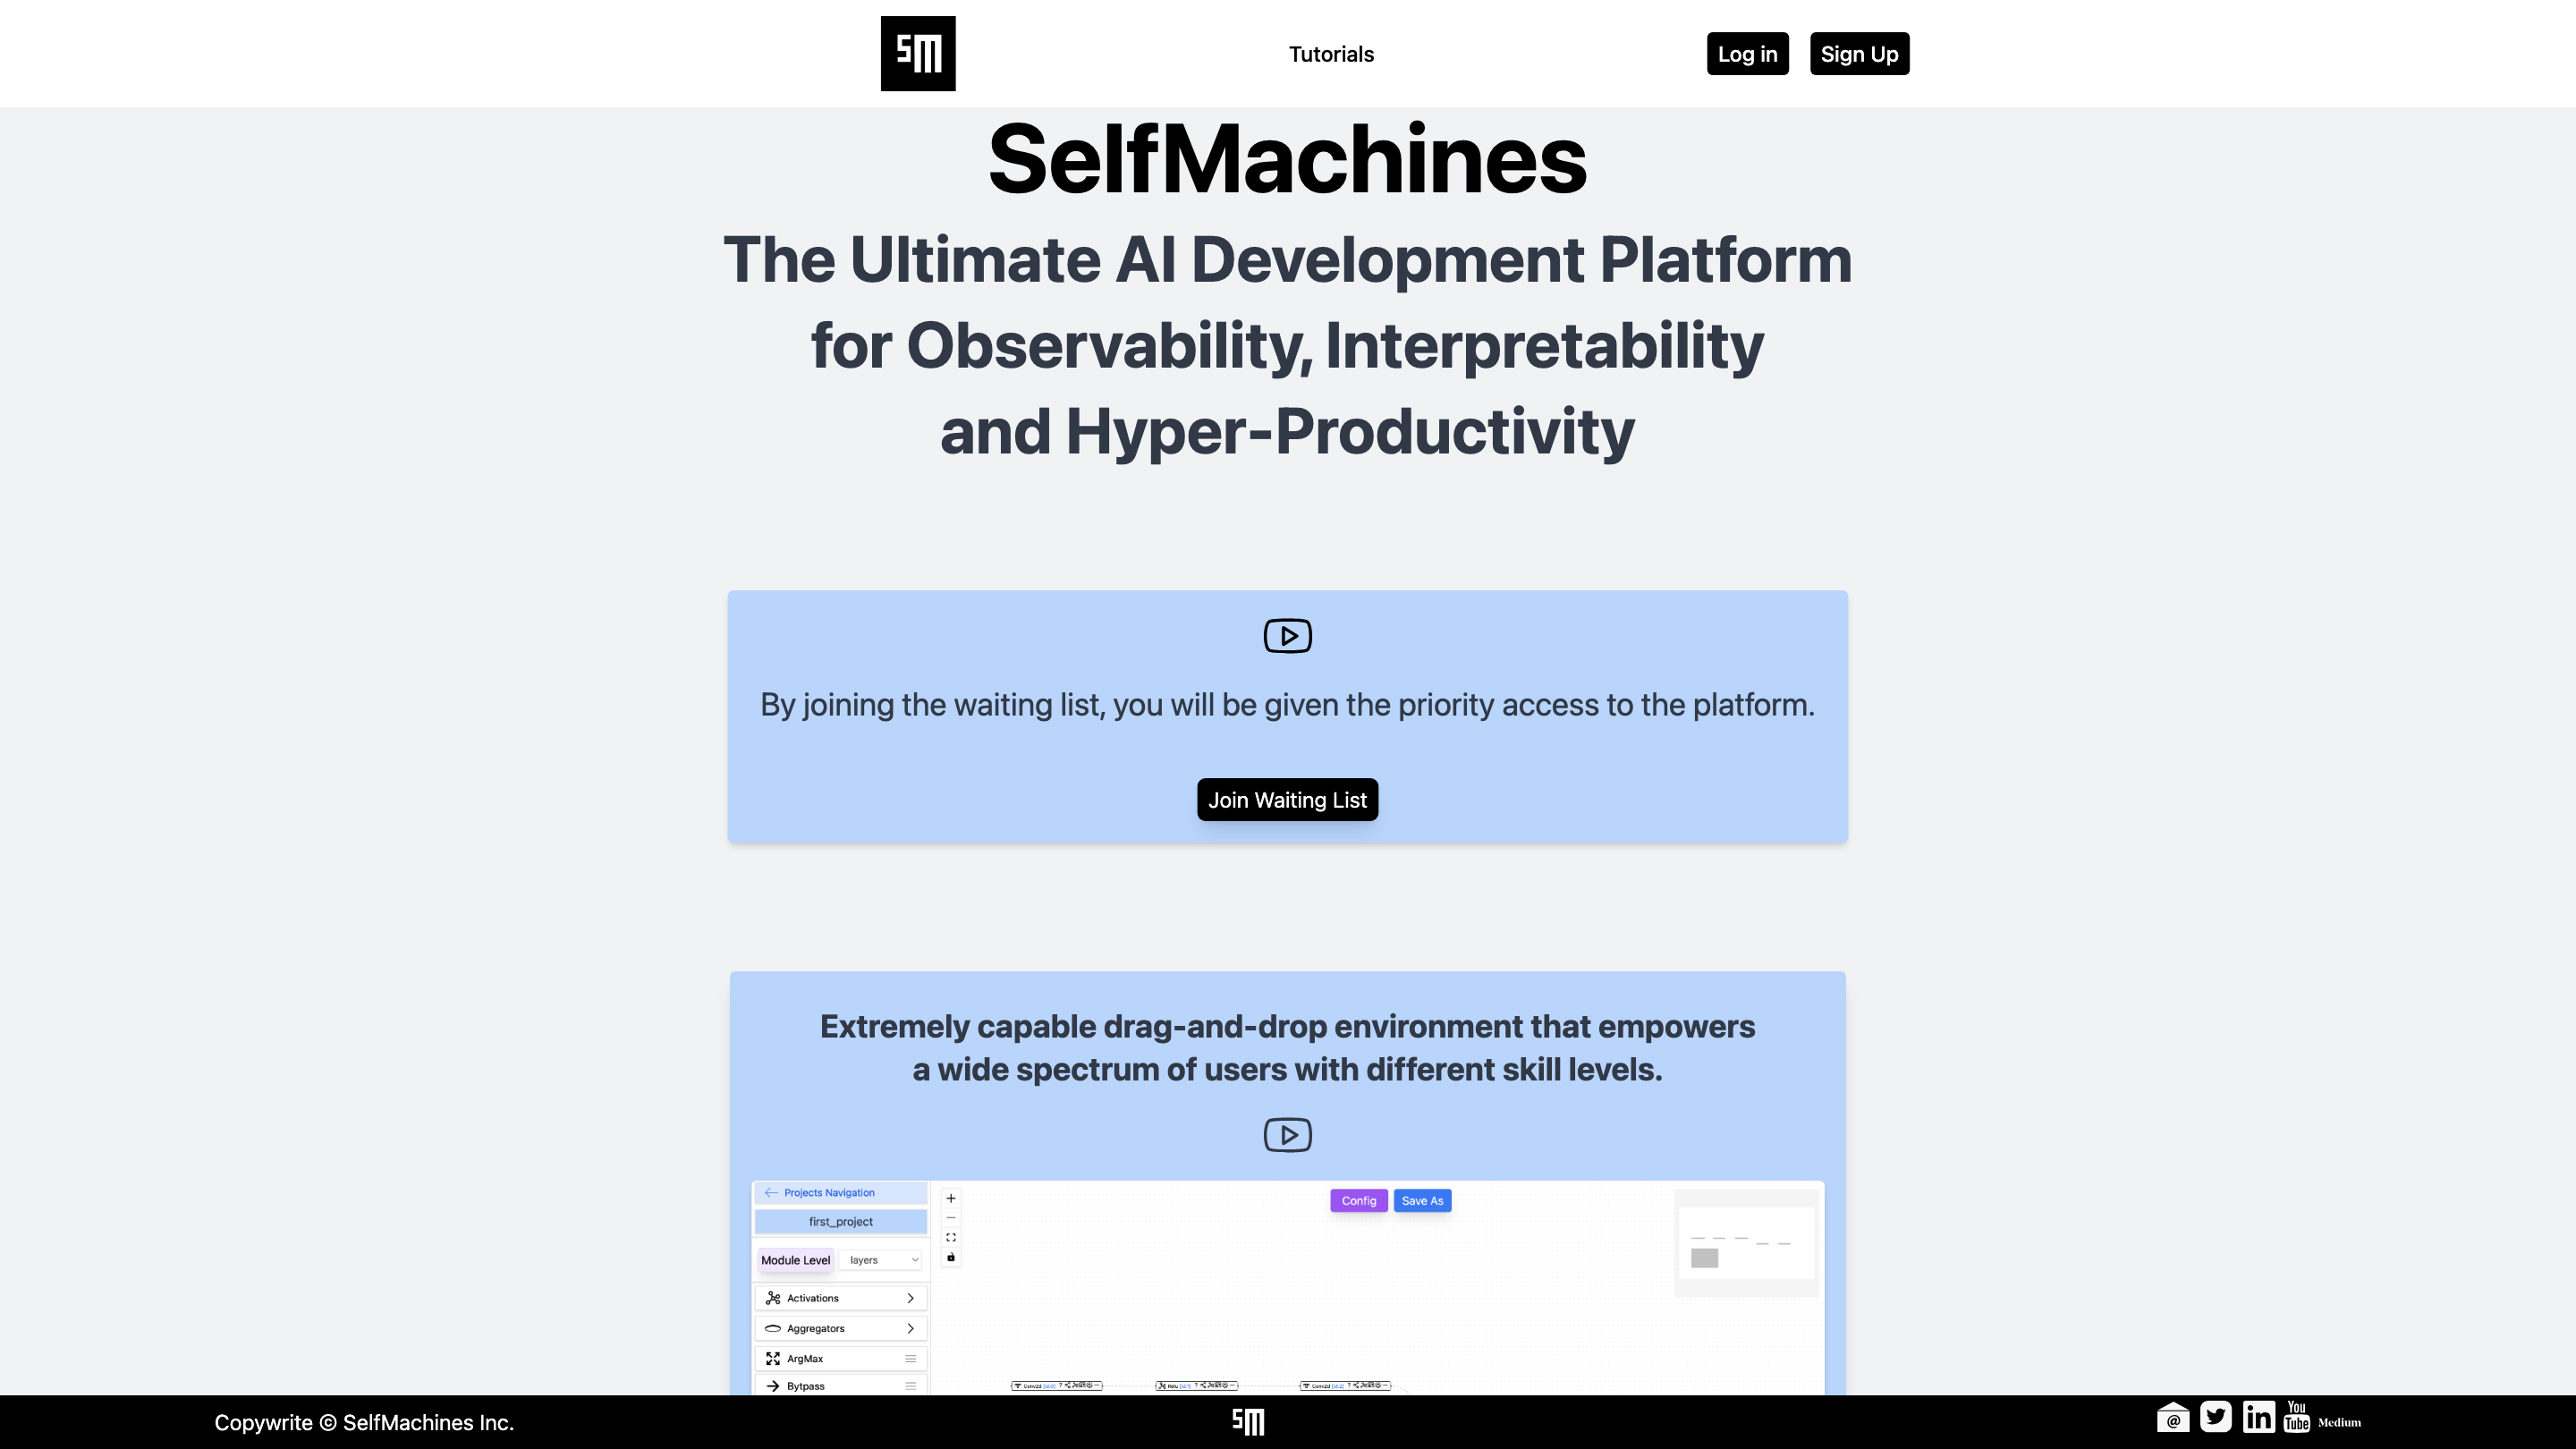
Task: Open the SelfMachines Twitter page
Action: (2216, 1417)
